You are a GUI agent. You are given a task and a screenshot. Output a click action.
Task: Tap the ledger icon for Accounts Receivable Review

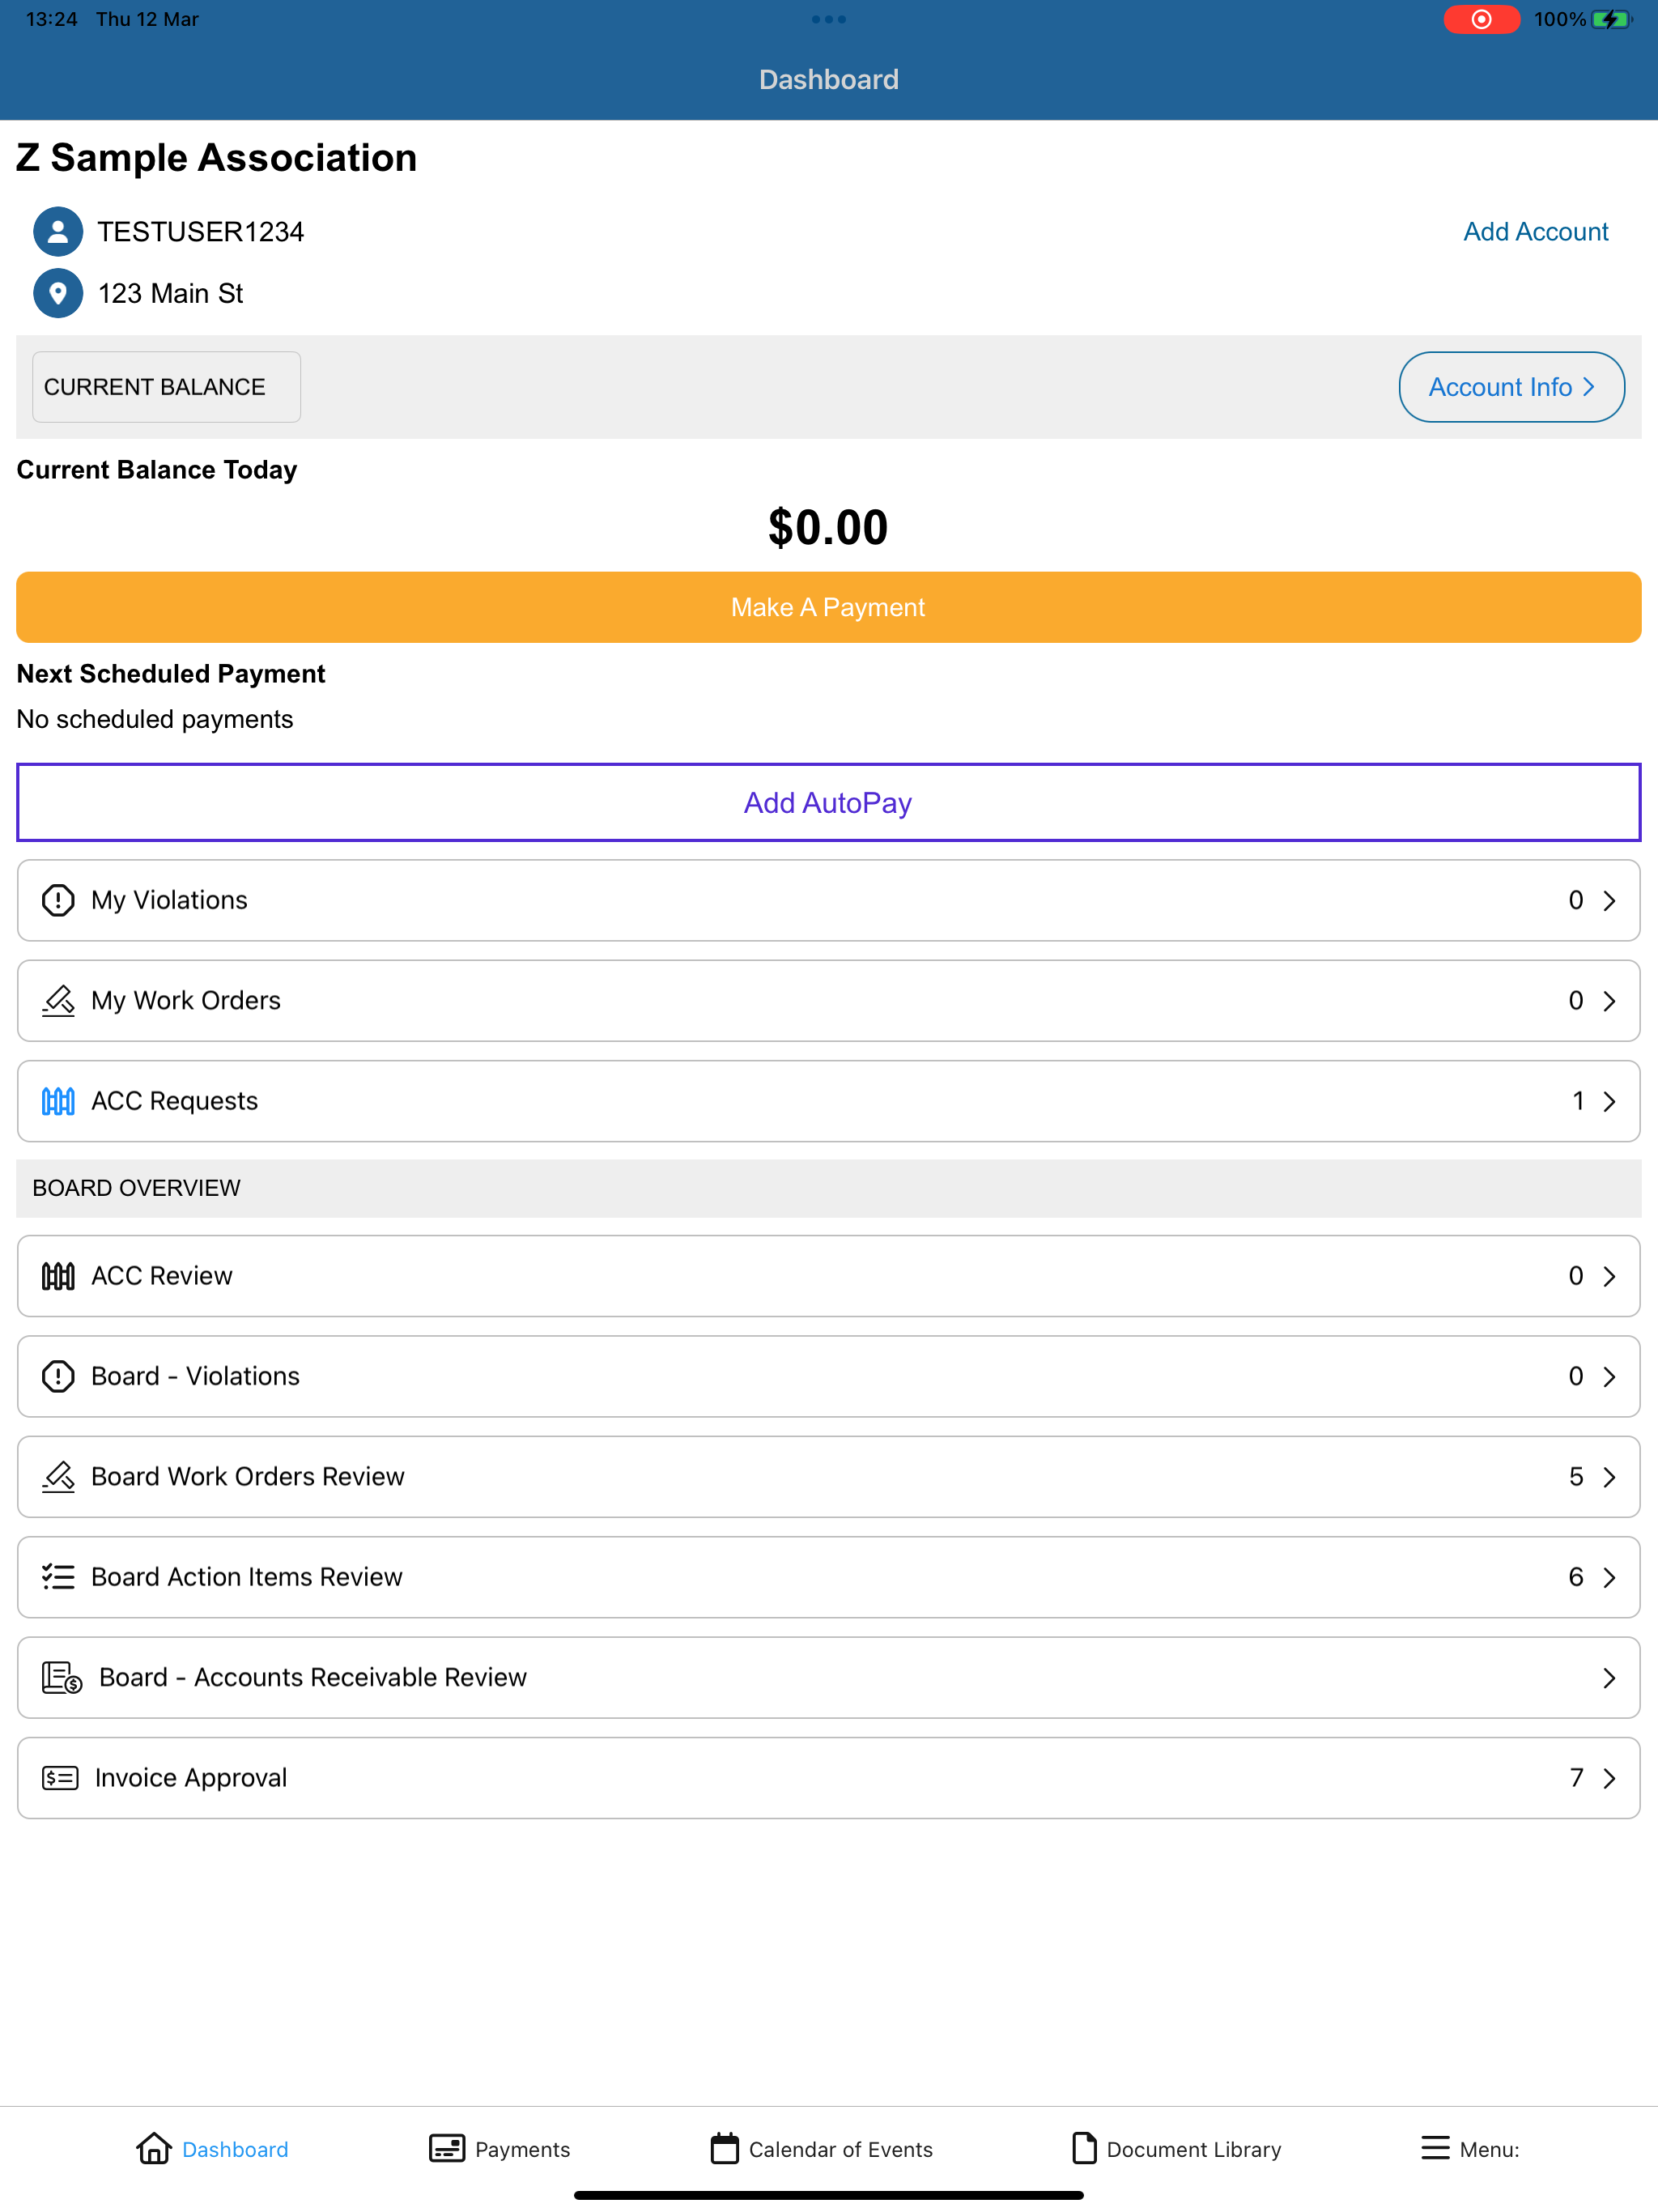point(62,1678)
